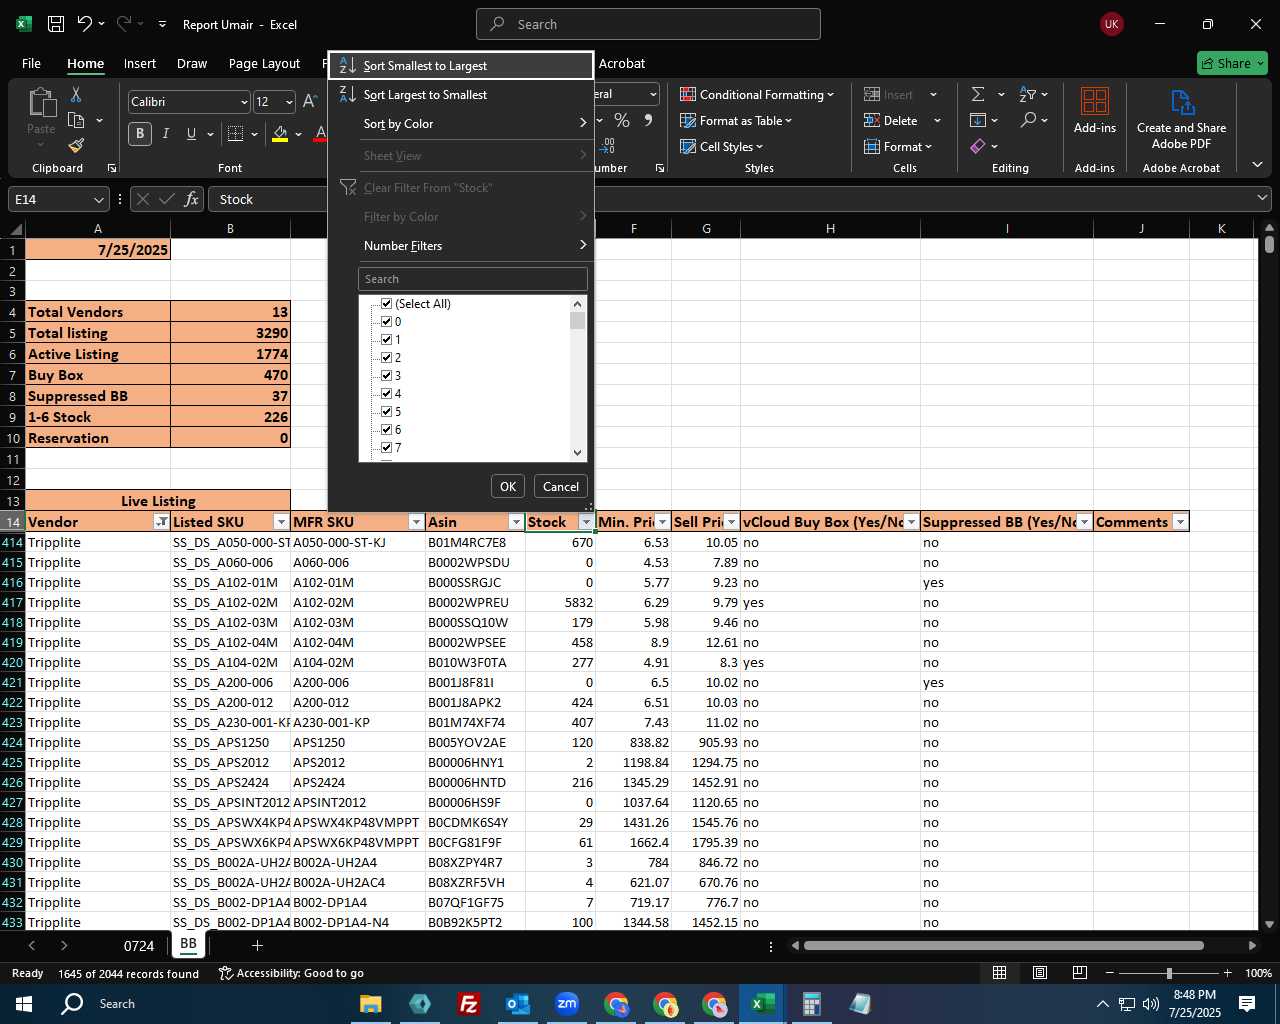Open the MFR SKU column filter dropdown
Image resolution: width=1280 pixels, height=1024 pixels.
(416, 522)
